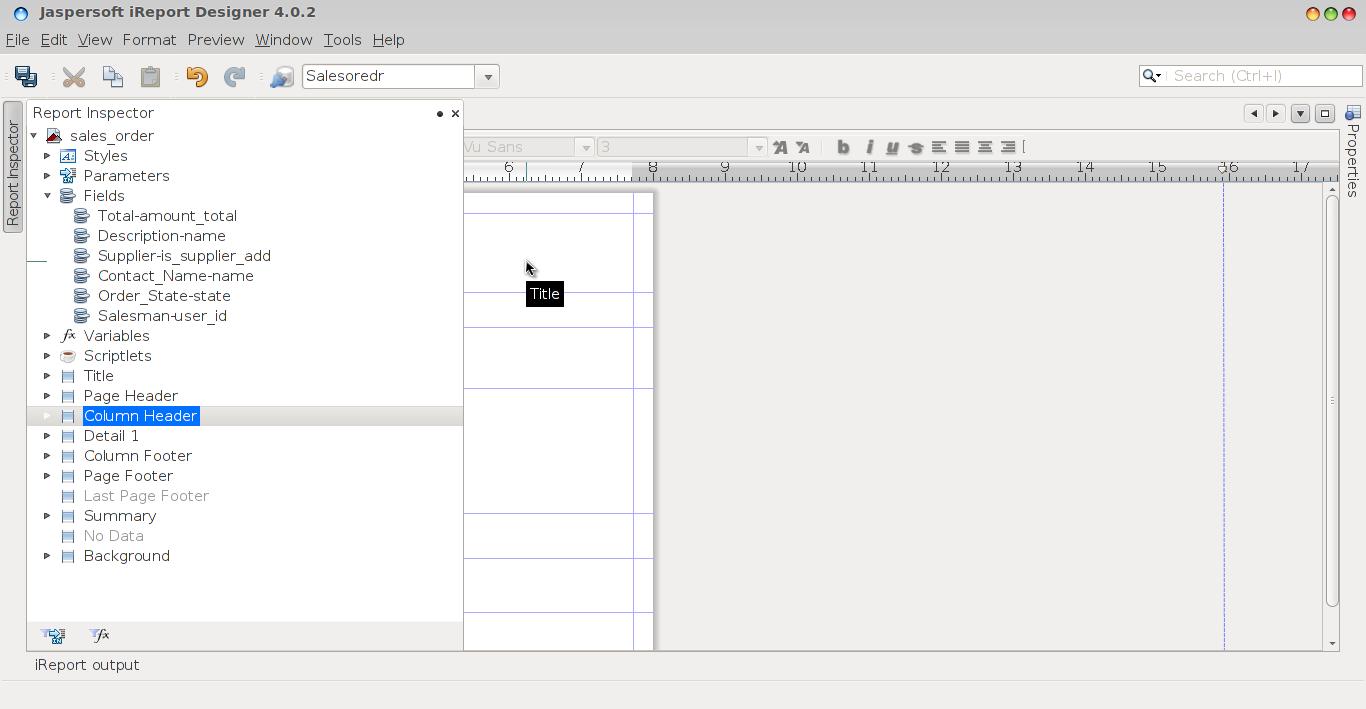
Task: Click the Redo icon
Action: tap(236, 76)
